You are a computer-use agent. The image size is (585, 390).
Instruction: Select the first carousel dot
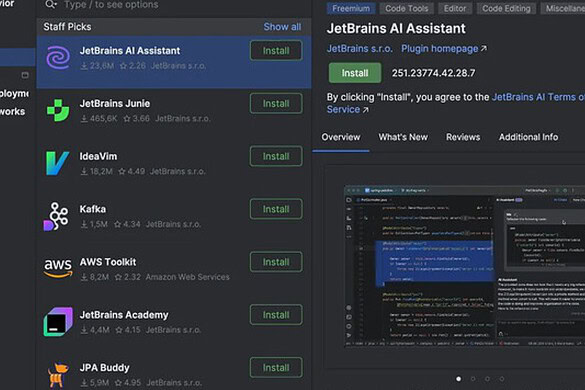click(x=459, y=379)
